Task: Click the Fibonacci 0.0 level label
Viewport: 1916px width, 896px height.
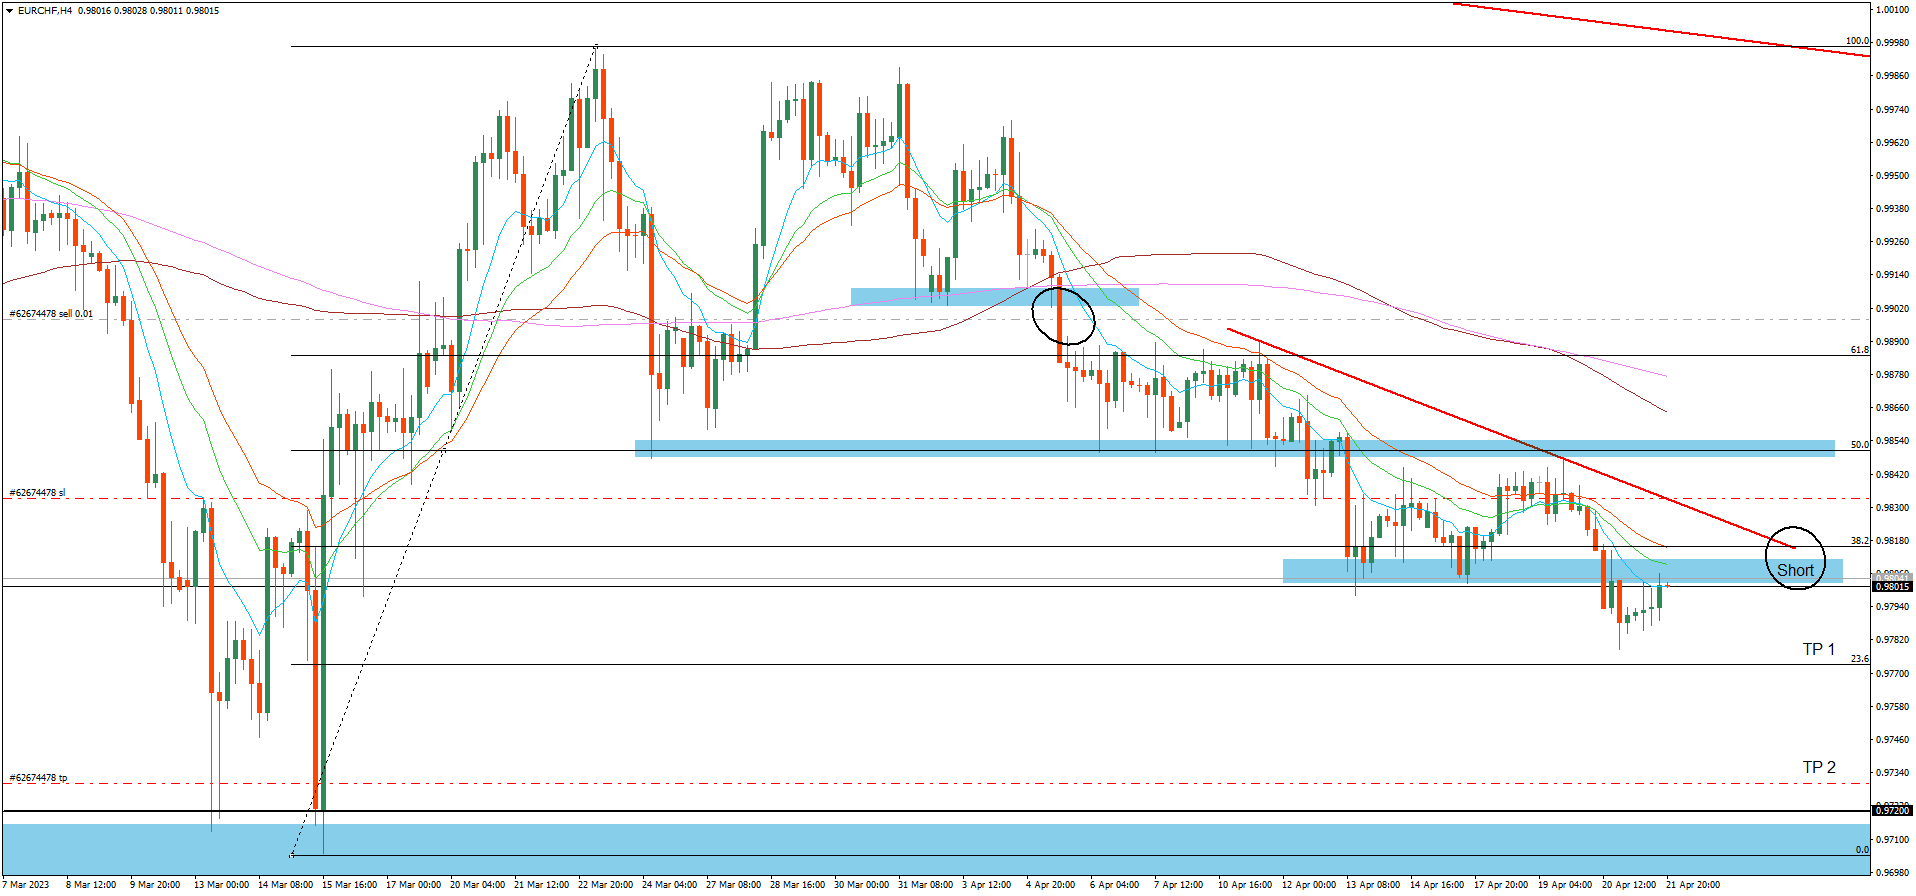Action: click(x=1862, y=850)
